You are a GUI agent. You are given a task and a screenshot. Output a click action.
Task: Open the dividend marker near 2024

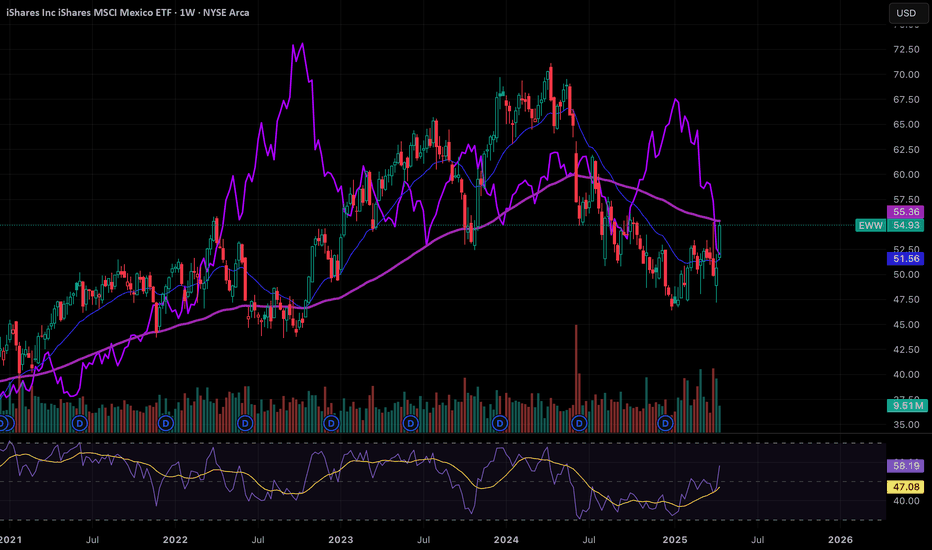tap(500, 423)
